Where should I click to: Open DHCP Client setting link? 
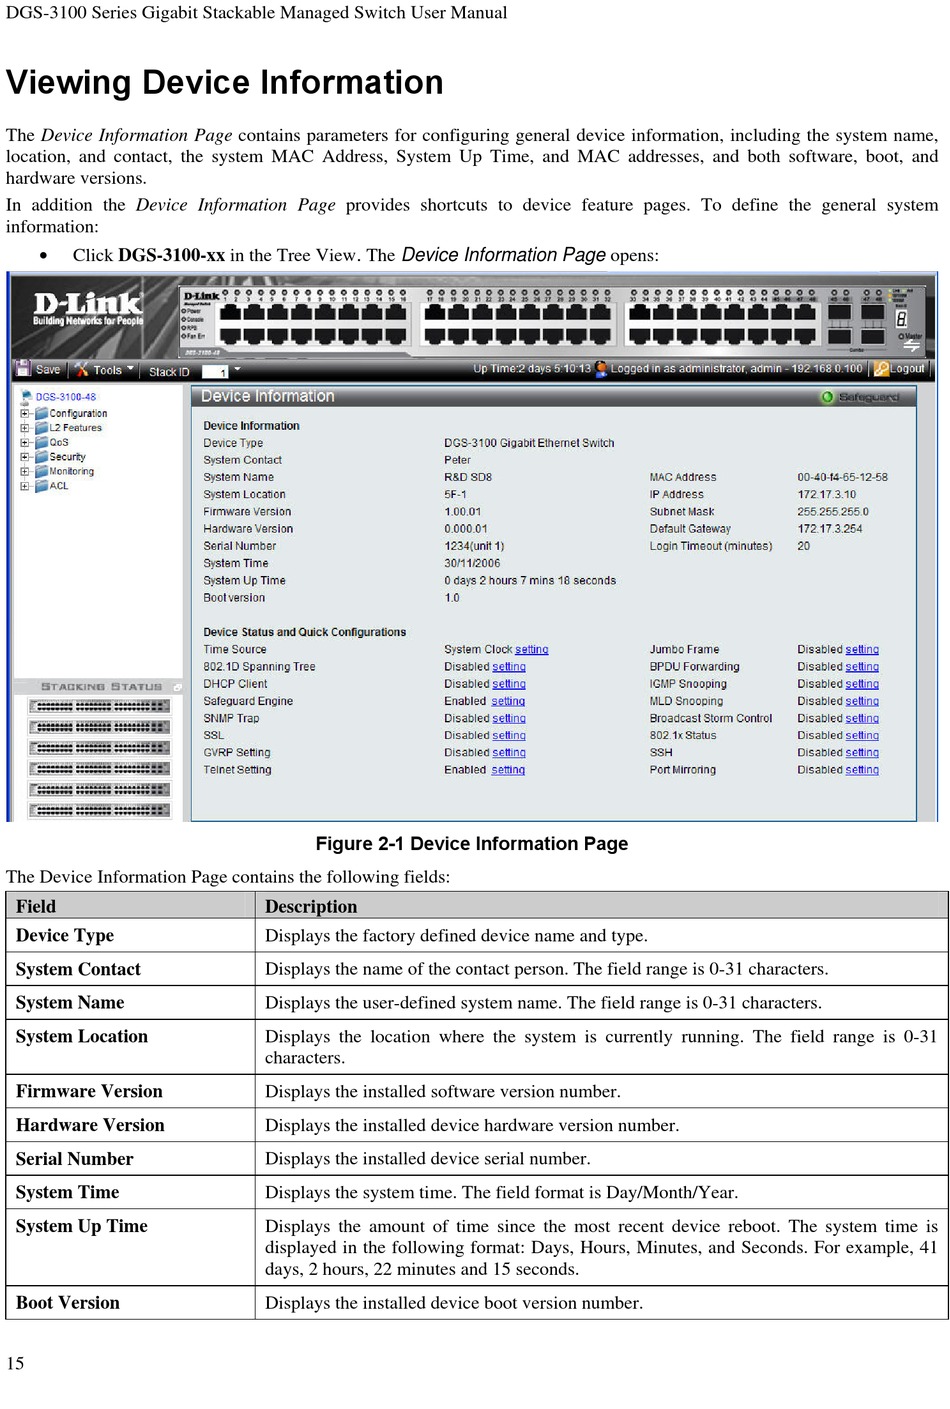coord(509,684)
